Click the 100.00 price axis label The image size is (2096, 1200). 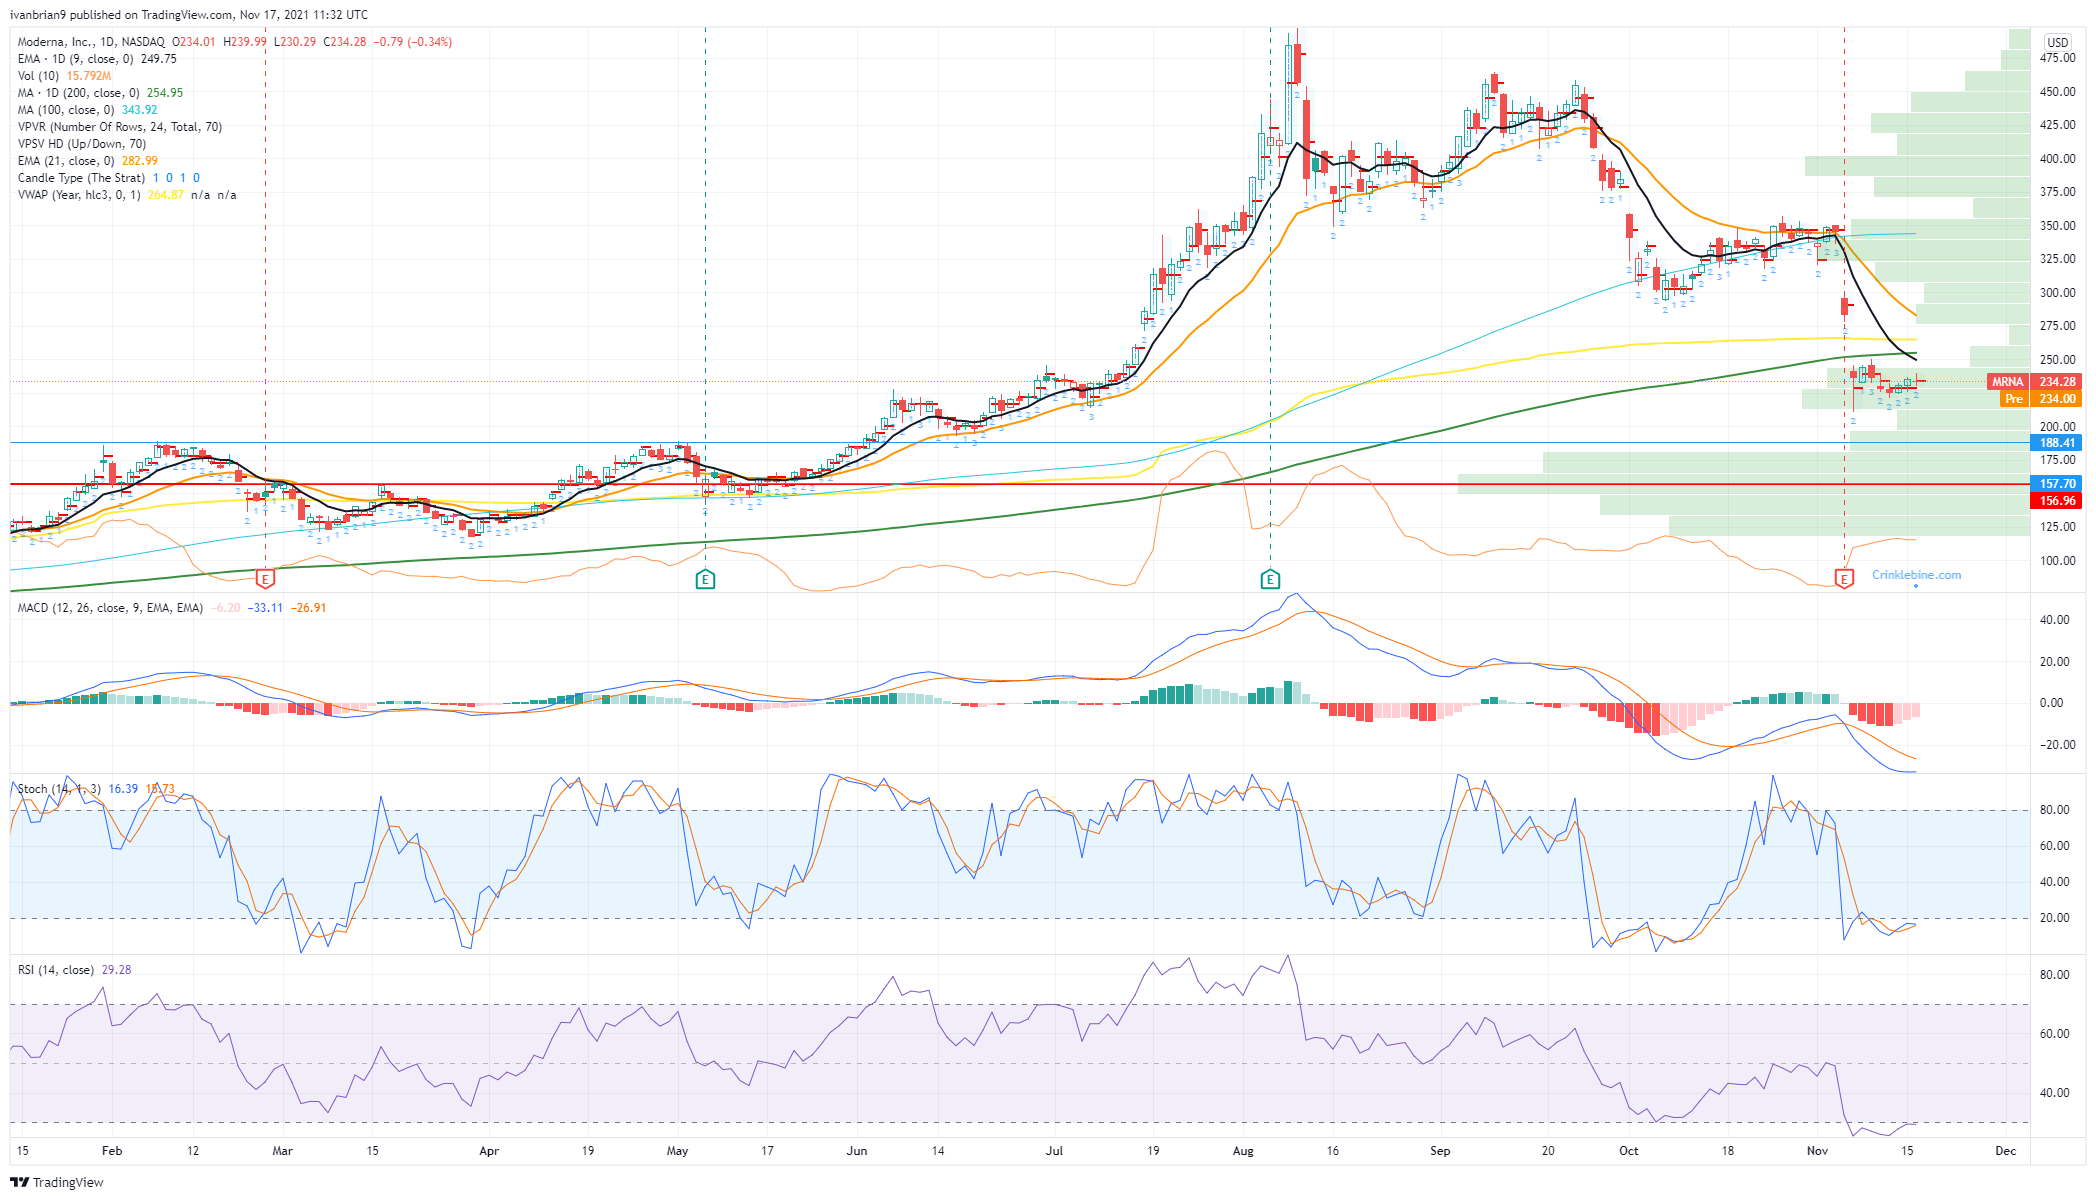point(2057,561)
